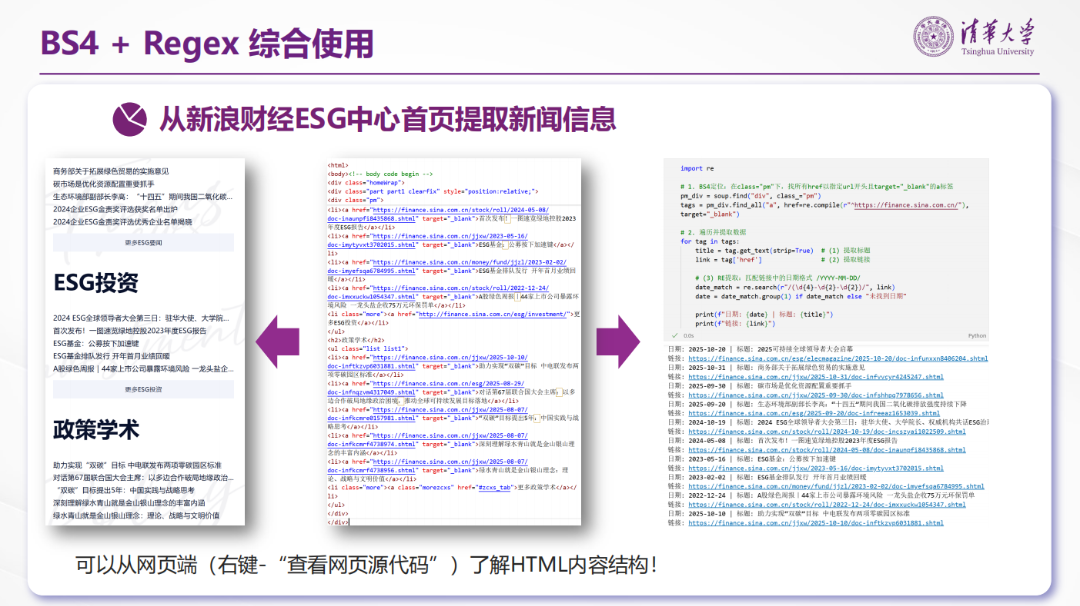1080x606 pixels.
Task: Click the 're.search' date_match code line
Action: [x=795, y=287]
